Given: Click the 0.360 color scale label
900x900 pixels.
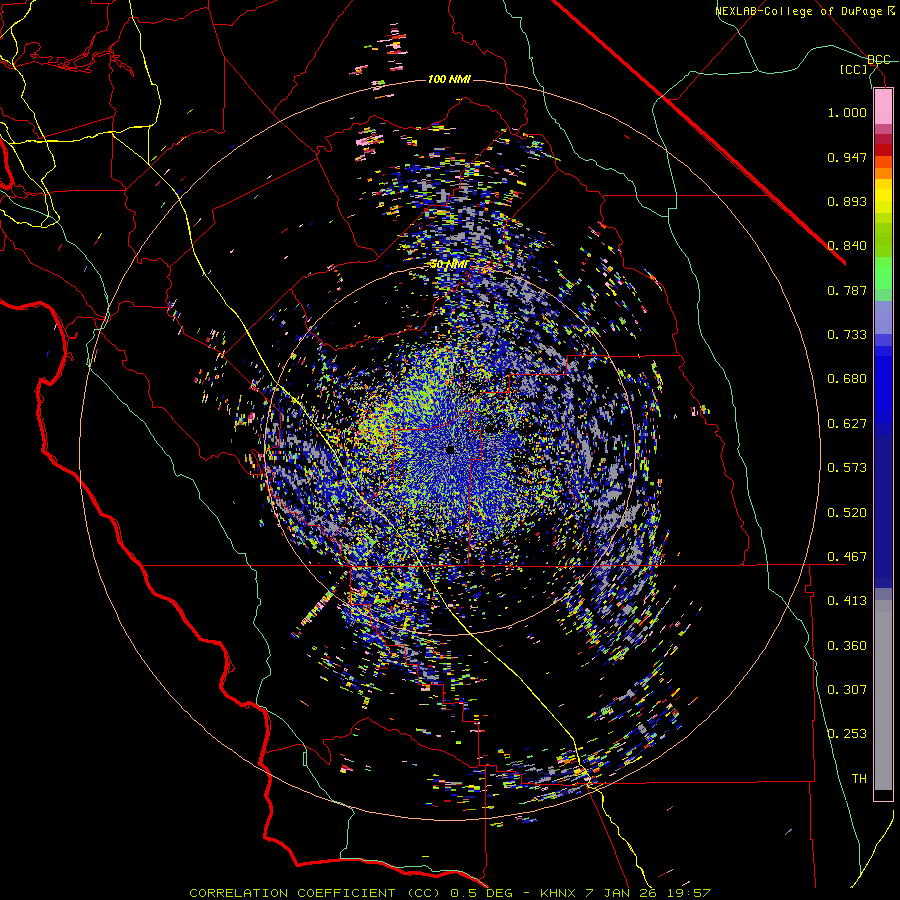Looking at the screenshot, I should (x=847, y=646).
